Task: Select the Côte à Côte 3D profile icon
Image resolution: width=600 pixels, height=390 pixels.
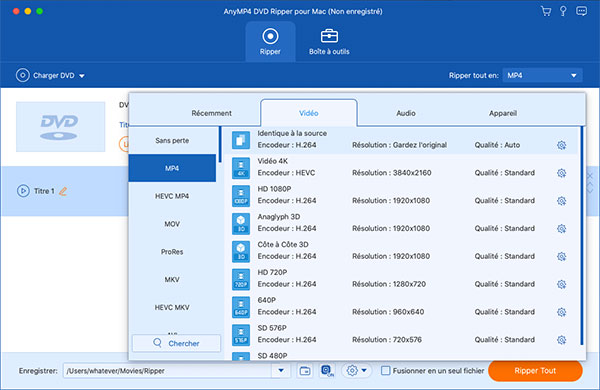Action: [241, 251]
